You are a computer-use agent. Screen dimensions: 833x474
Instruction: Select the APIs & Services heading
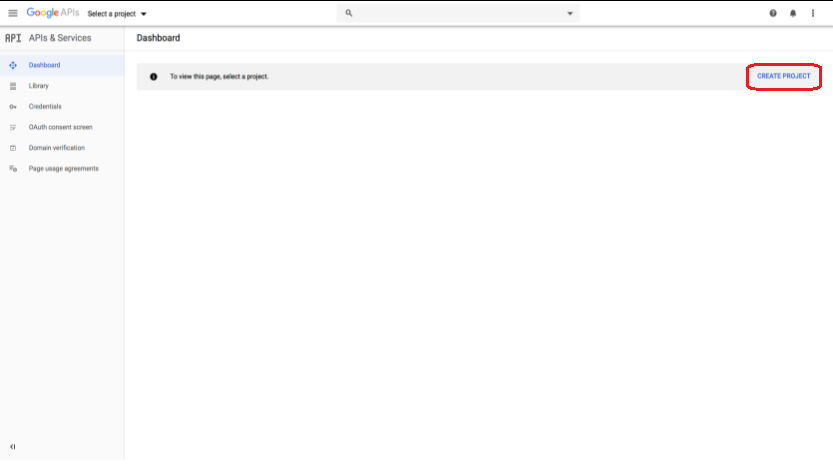point(60,38)
